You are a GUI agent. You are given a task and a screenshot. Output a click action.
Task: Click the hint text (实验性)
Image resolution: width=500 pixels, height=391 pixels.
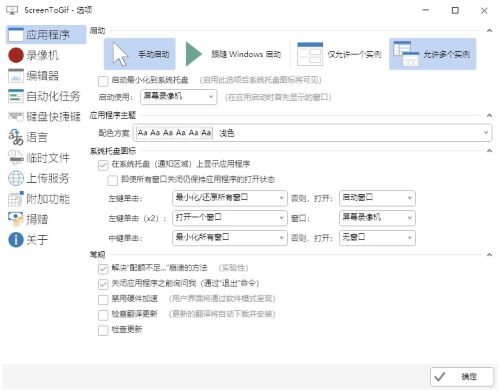[x=233, y=268]
